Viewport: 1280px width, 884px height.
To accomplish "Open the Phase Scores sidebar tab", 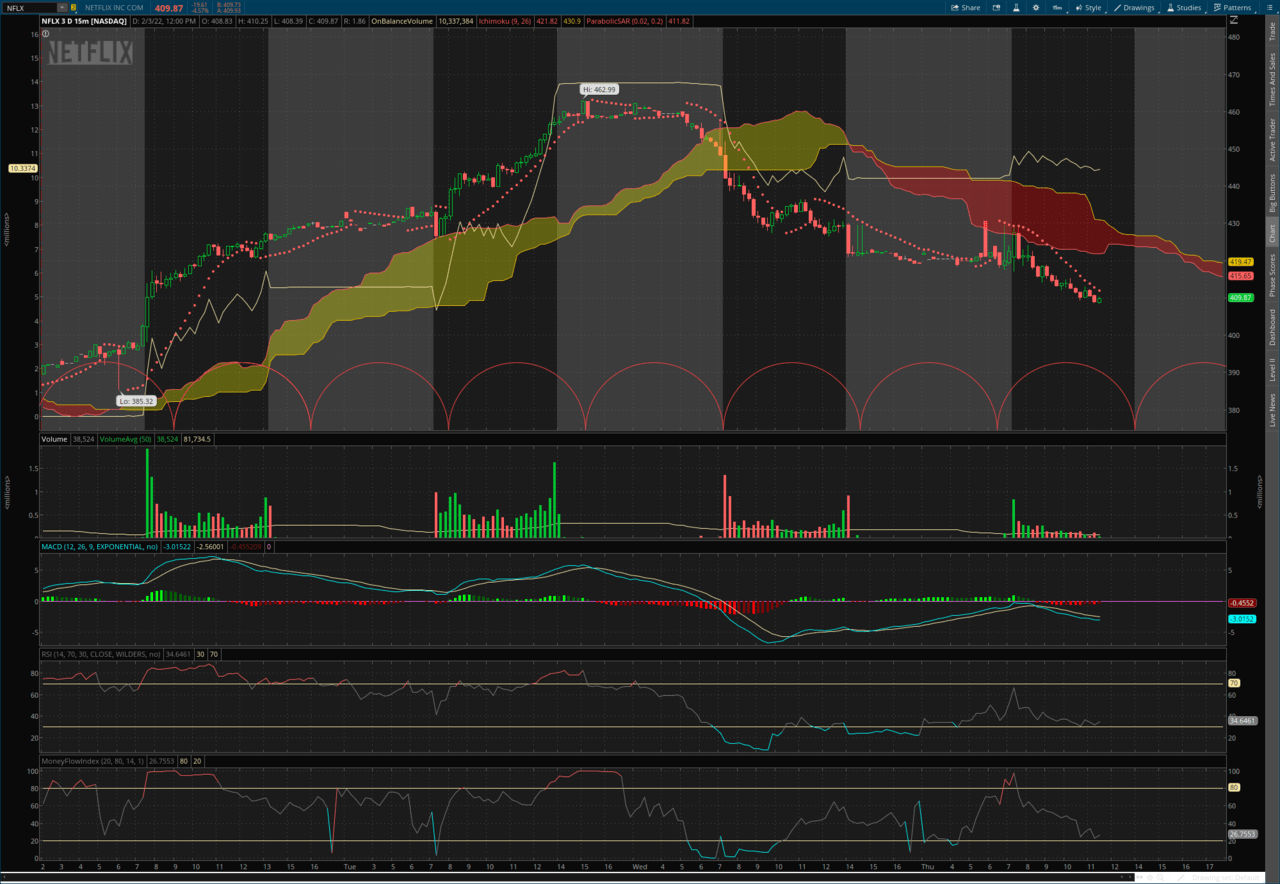I will [1272, 277].
